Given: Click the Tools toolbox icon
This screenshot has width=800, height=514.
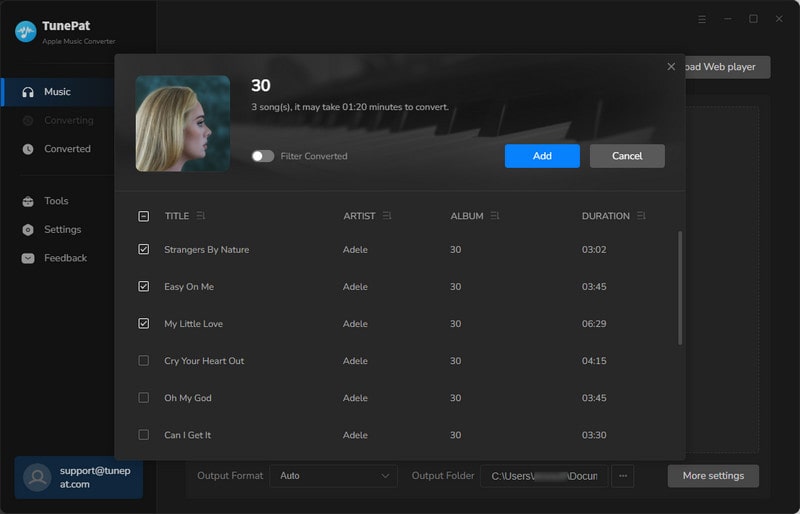Looking at the screenshot, I should (28, 201).
